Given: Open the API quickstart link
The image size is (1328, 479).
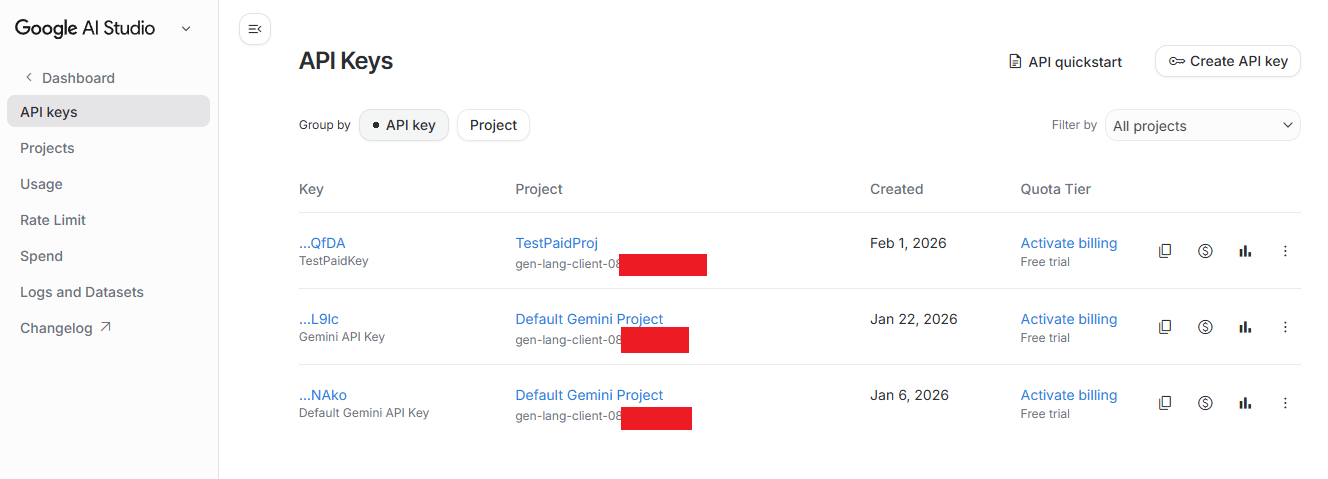Looking at the screenshot, I should pyautogui.click(x=1065, y=62).
